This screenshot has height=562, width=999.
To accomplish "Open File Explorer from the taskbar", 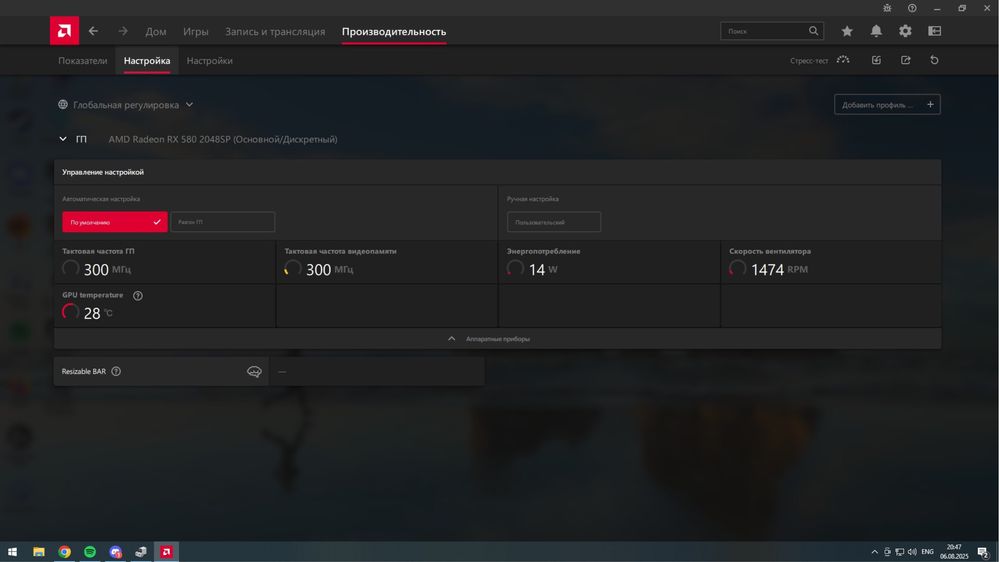I will [x=39, y=552].
